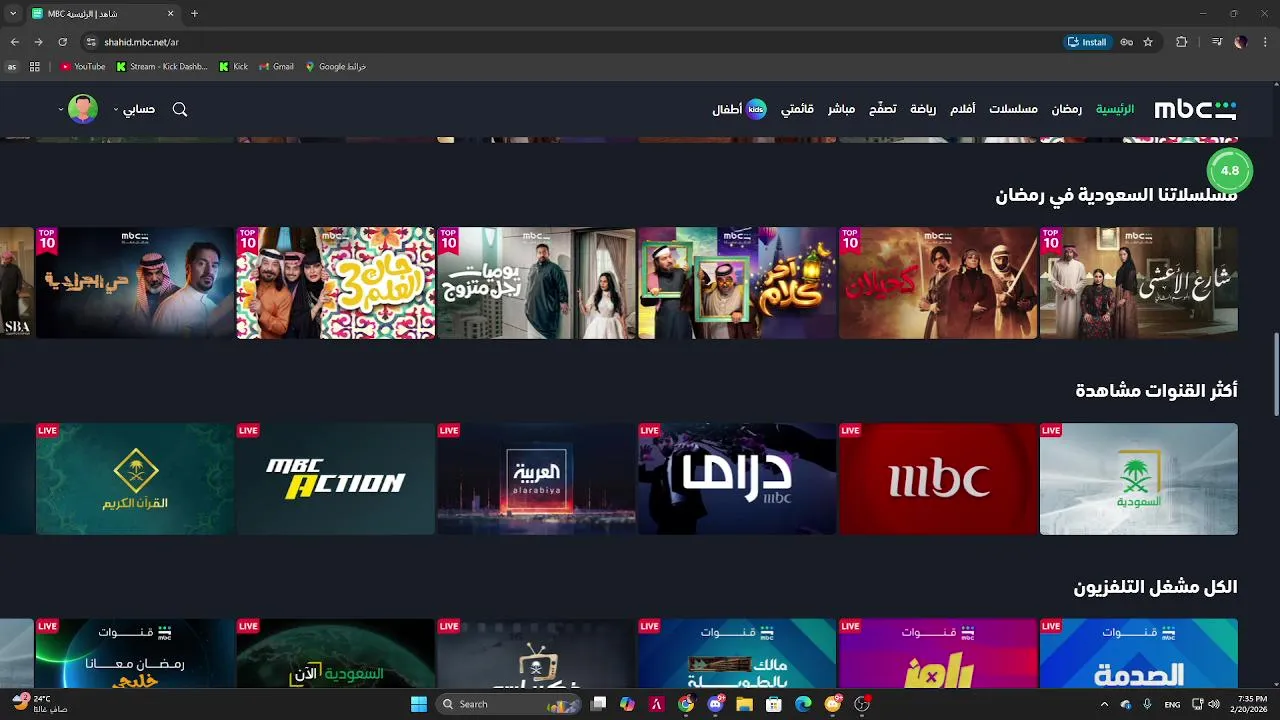
Task: Open the آخر كلام series thumbnail
Action: point(737,283)
